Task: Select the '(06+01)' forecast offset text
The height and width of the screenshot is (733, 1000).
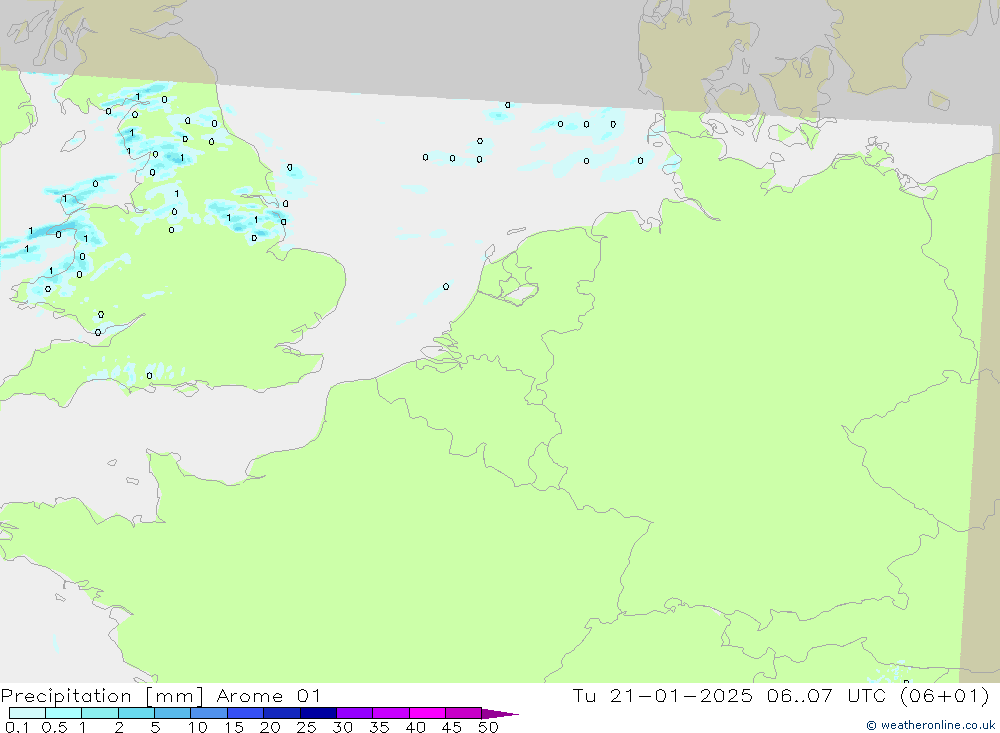Action: (945, 696)
